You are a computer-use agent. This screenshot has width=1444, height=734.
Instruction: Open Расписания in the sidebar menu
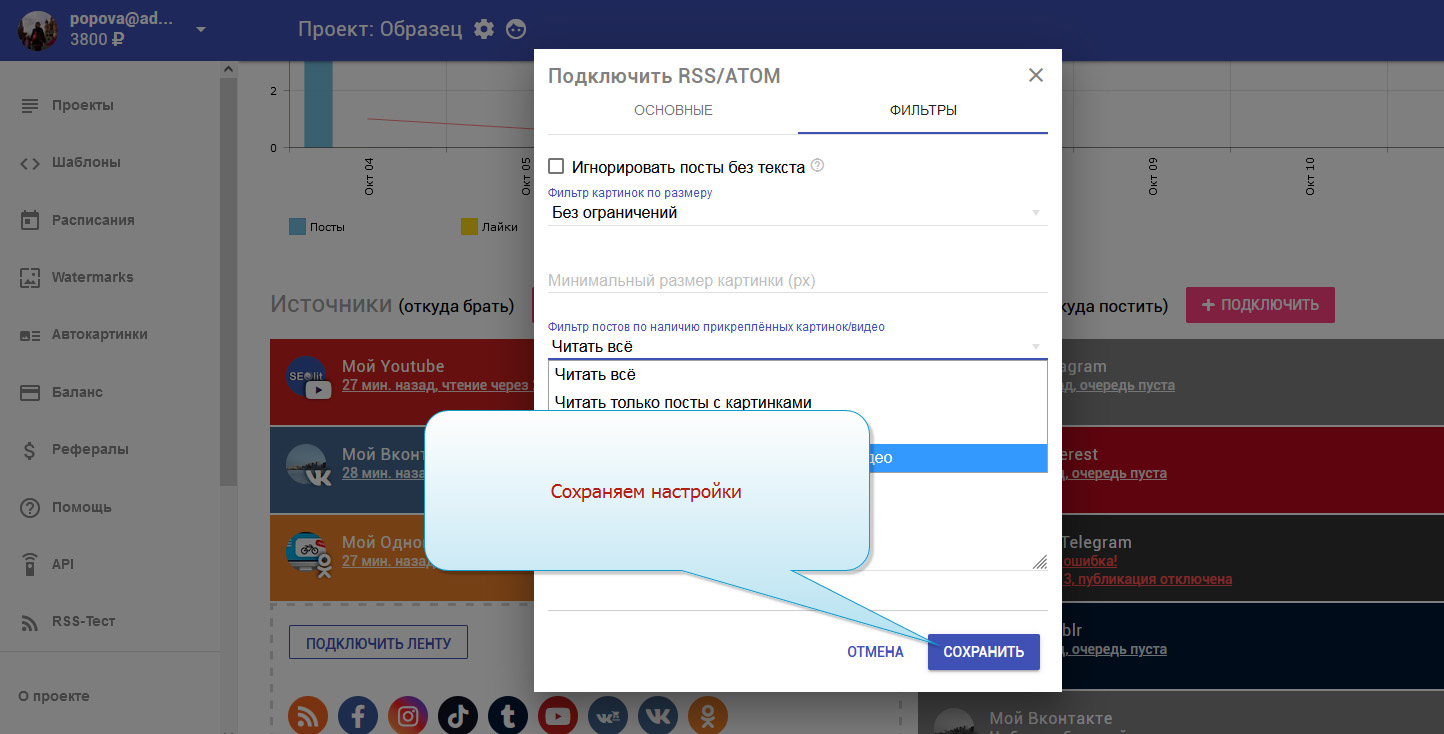[93, 220]
